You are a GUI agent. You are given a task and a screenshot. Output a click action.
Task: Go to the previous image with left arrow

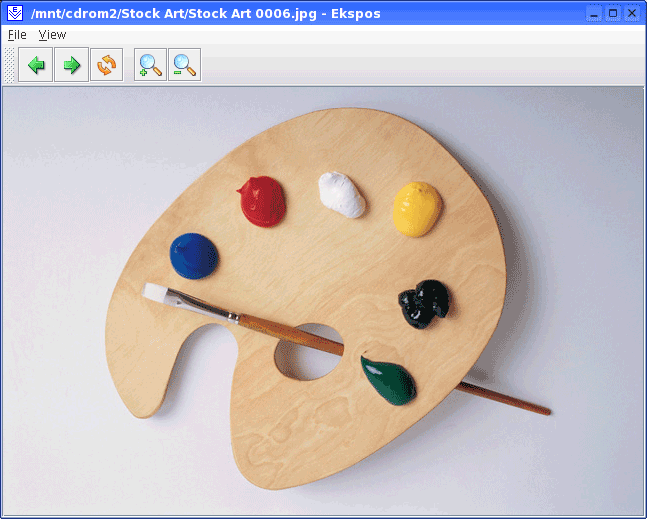pyautogui.click(x=36, y=66)
